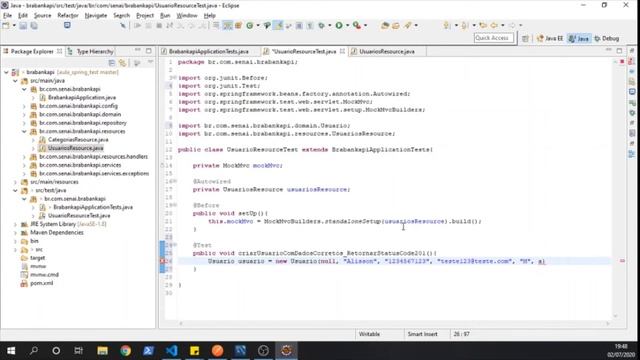The image size is (640, 360).
Task: Select the Java perspective button
Action: (x=579, y=38)
